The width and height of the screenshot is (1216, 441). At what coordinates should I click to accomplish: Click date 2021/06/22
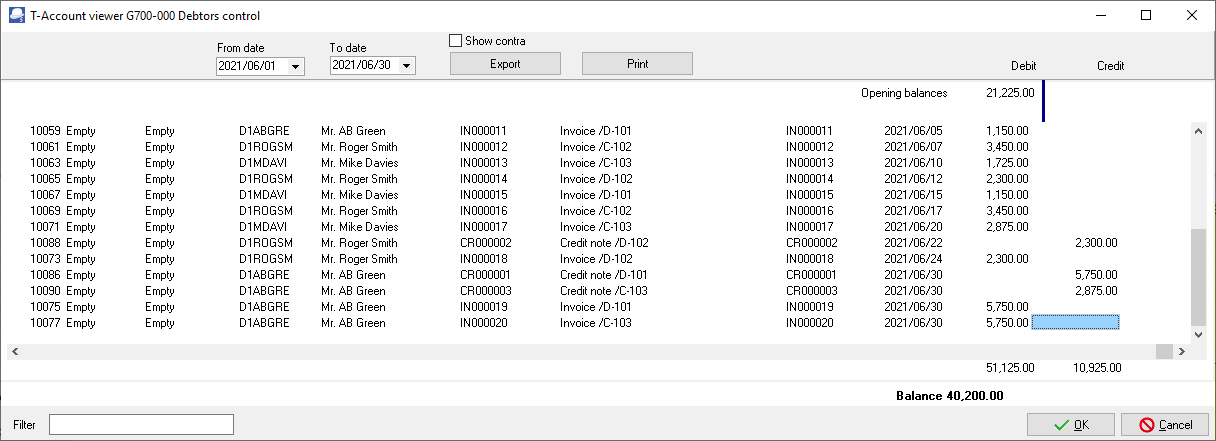coord(913,243)
